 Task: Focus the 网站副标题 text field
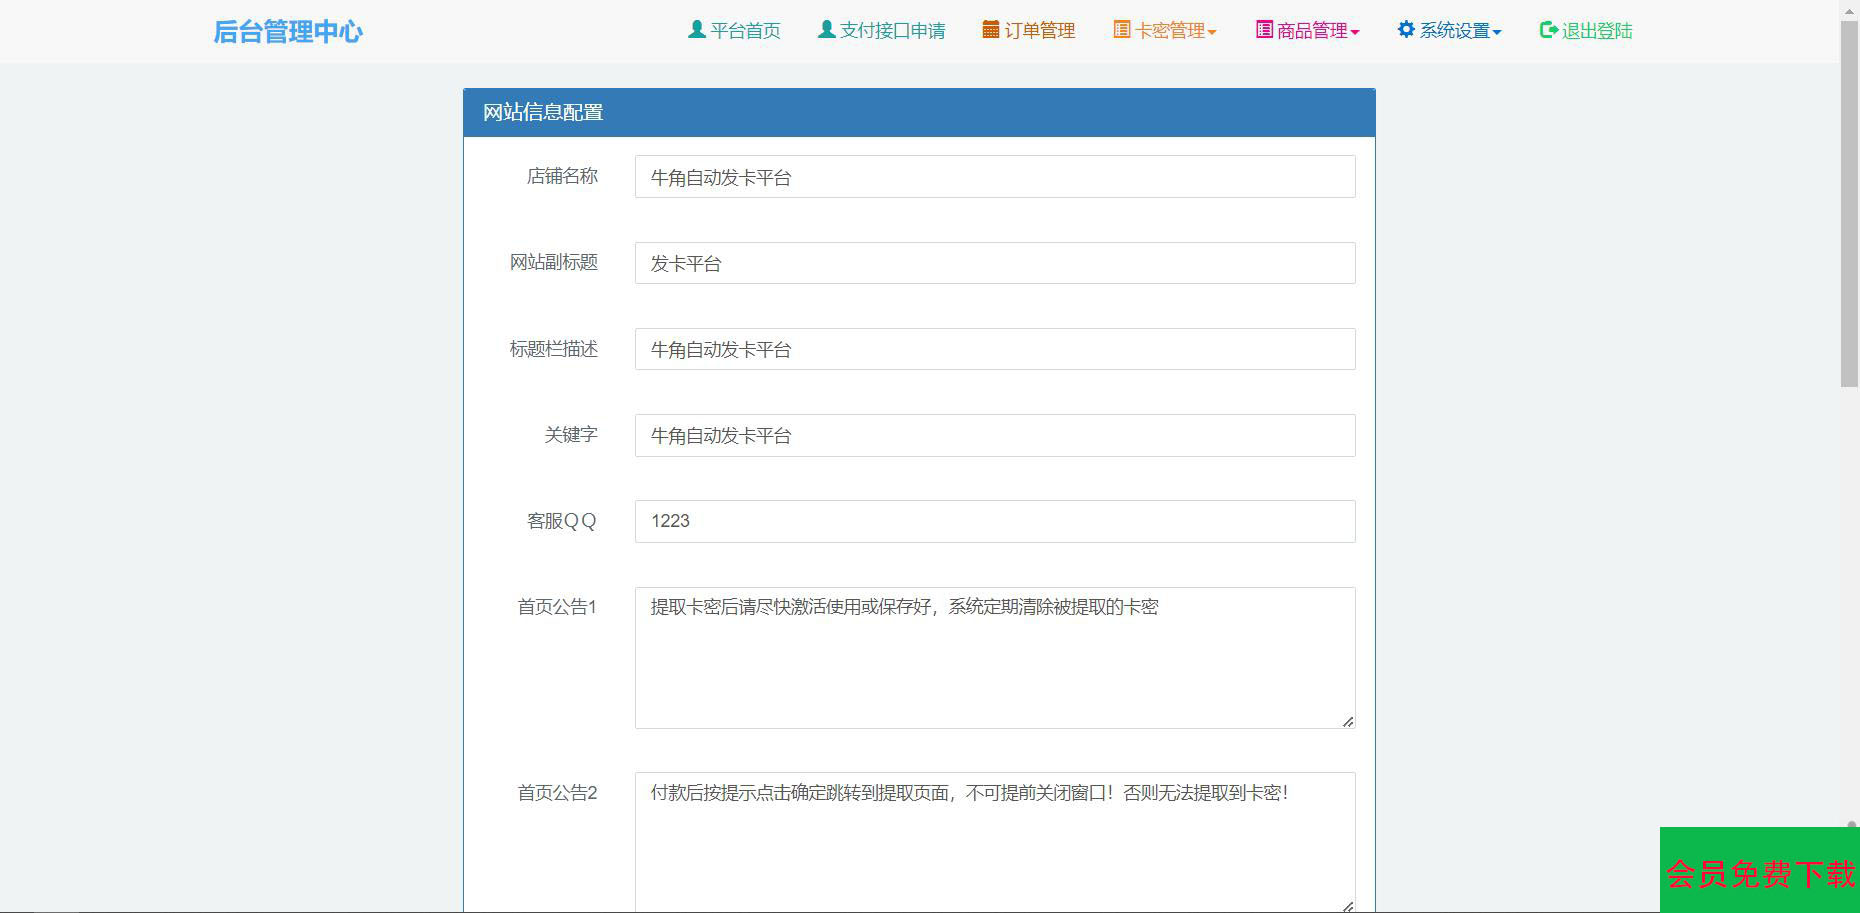(994, 263)
